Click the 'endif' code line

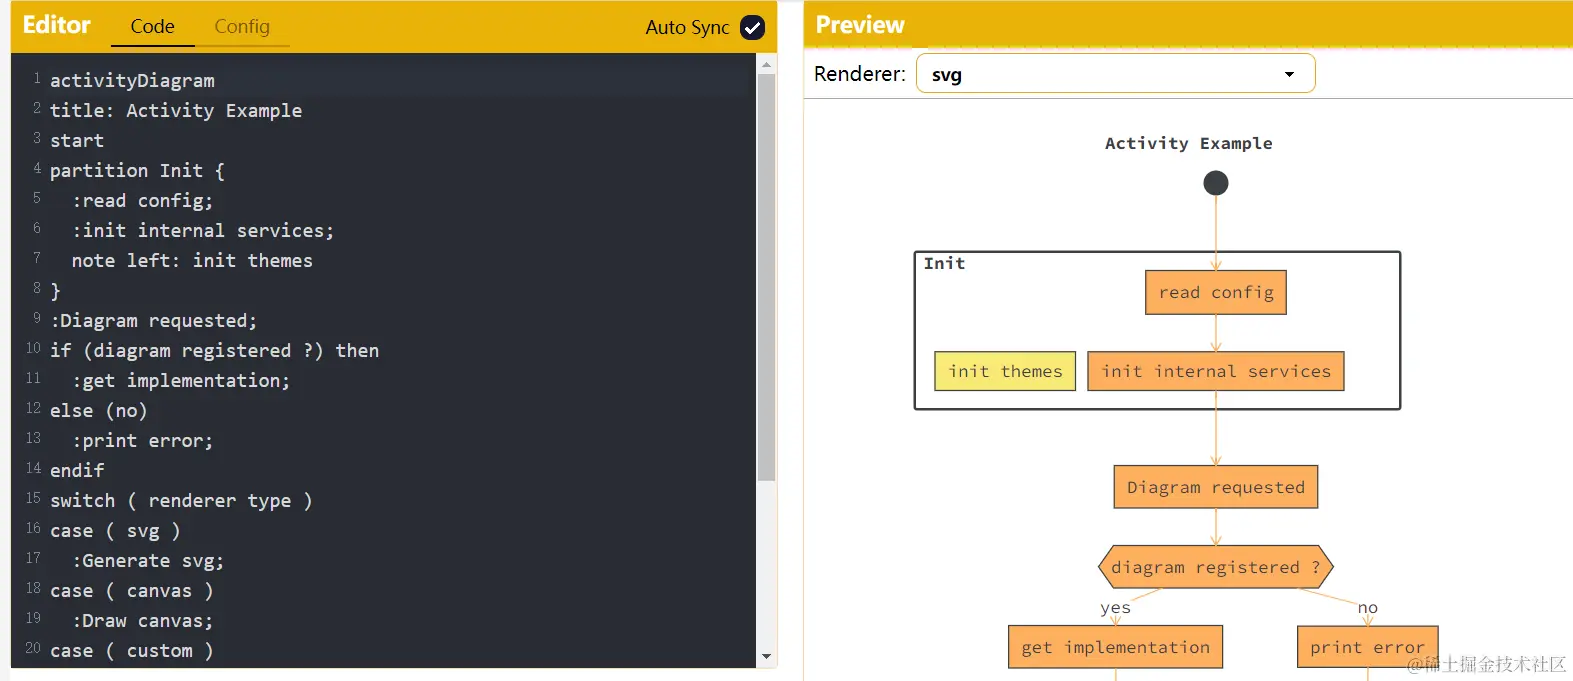click(x=77, y=470)
